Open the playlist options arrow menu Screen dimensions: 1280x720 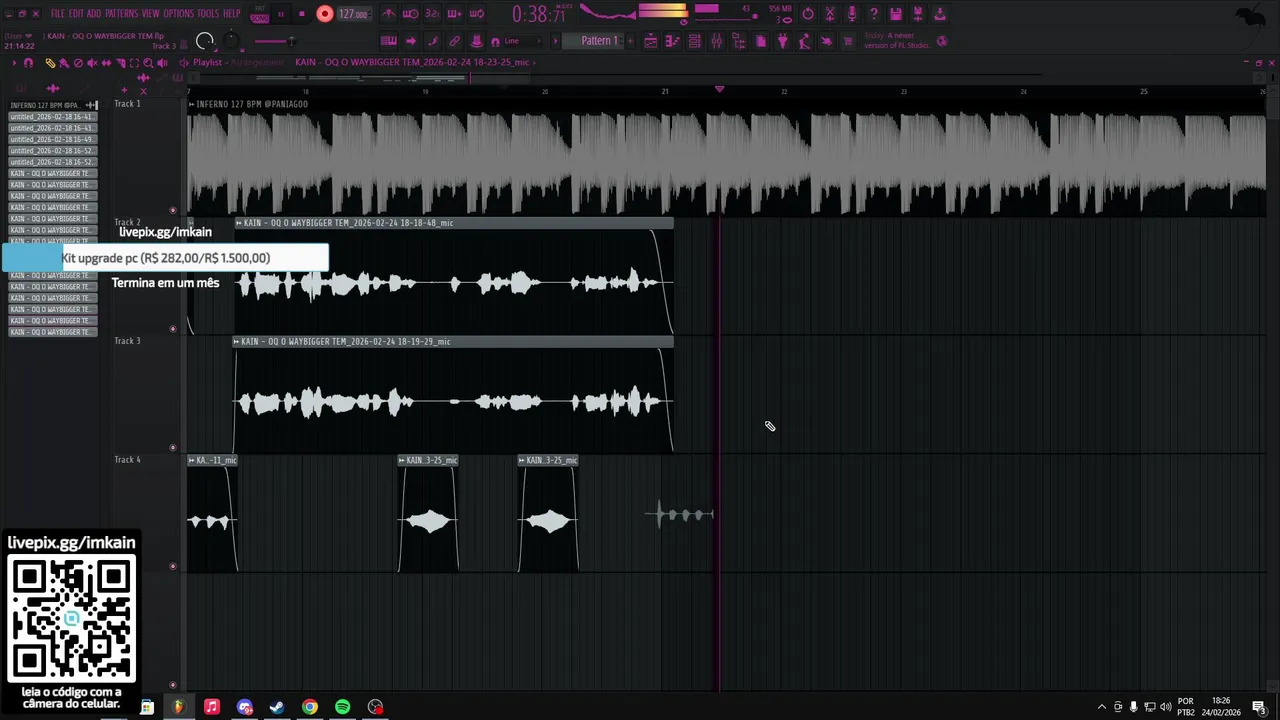(x=14, y=62)
